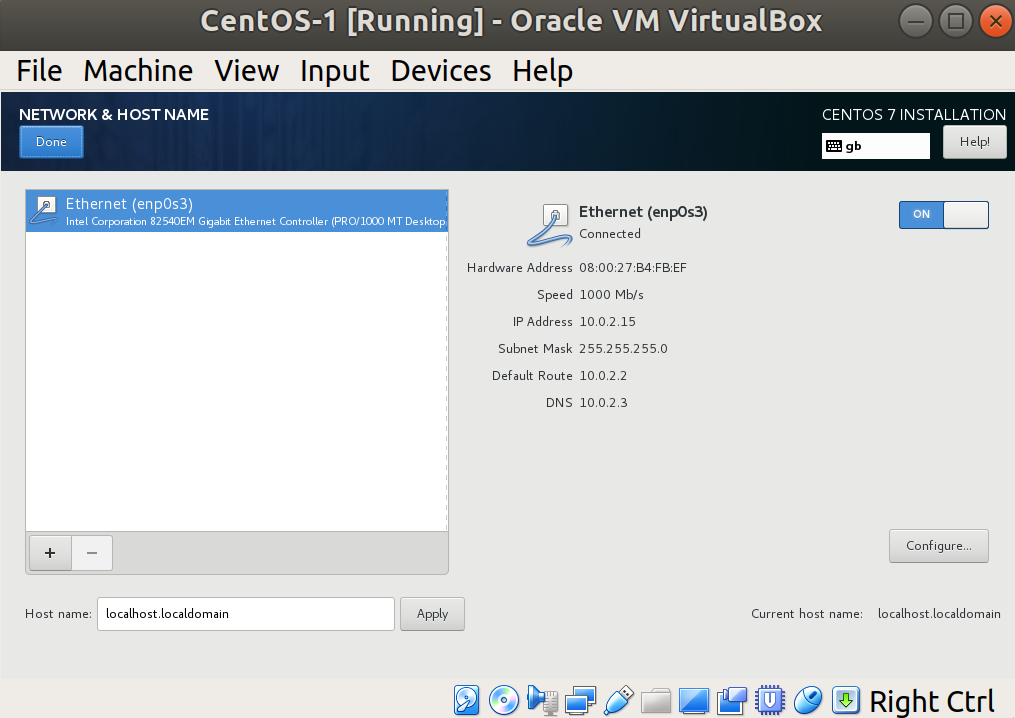Viewport: 1015px width, 718px height.
Task: Click the video recording status icon
Action: pyautogui.click(x=732, y=701)
